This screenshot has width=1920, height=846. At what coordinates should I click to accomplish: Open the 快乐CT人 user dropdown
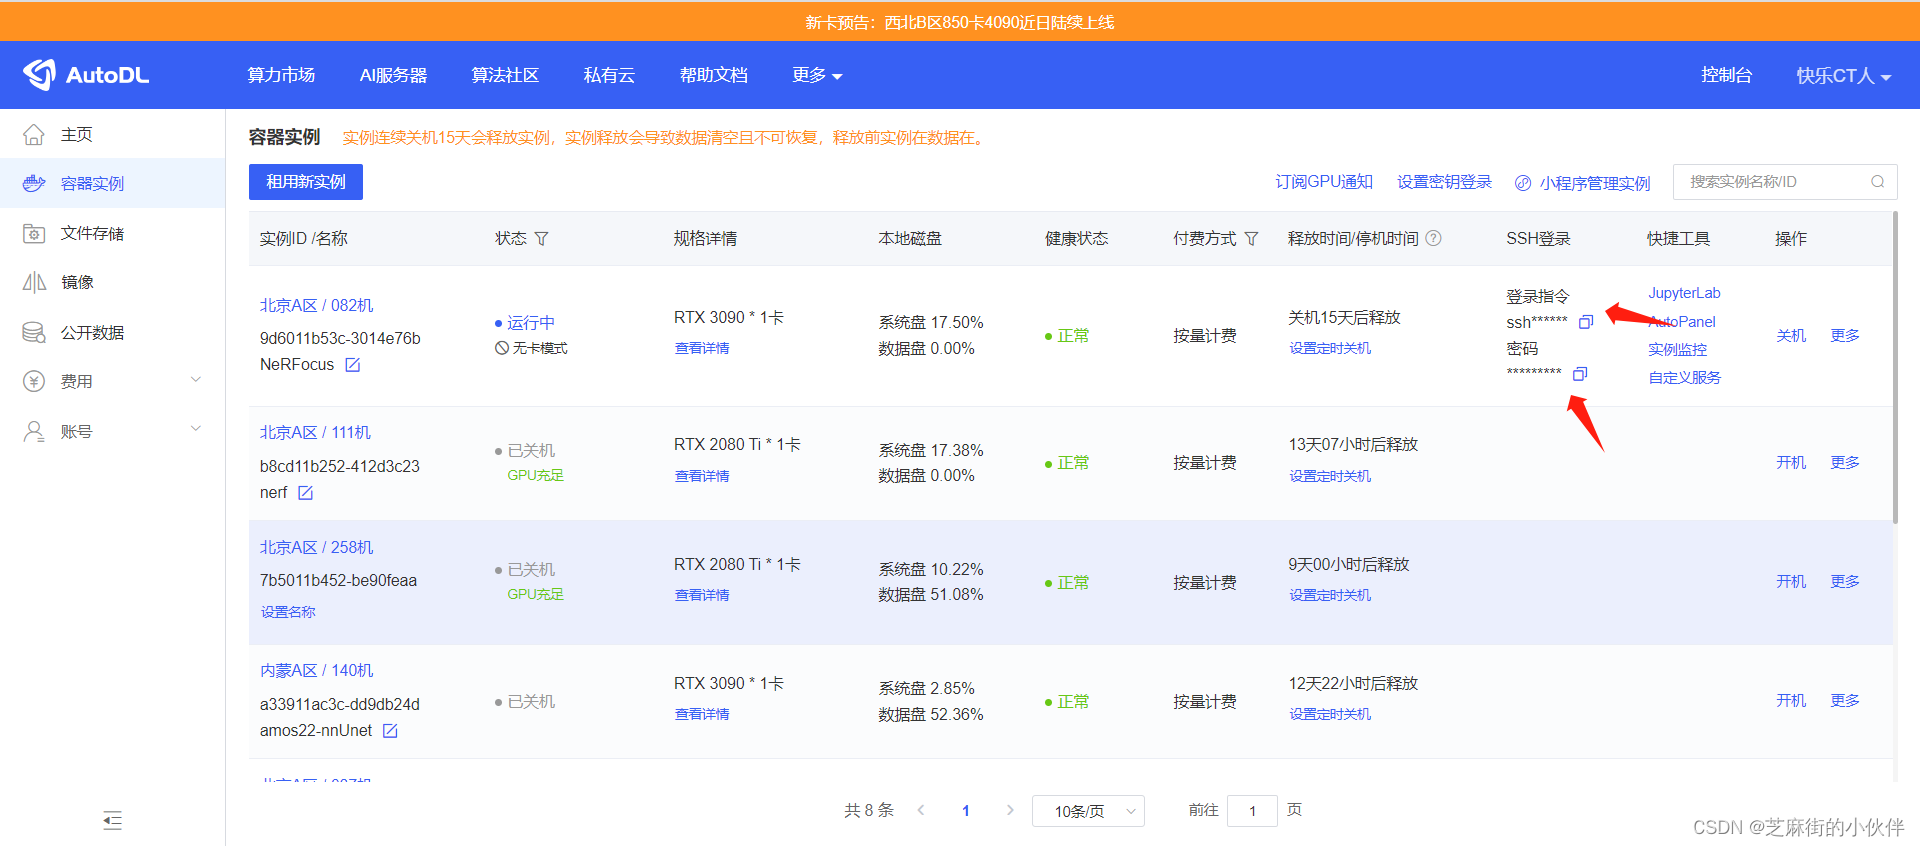point(1843,76)
